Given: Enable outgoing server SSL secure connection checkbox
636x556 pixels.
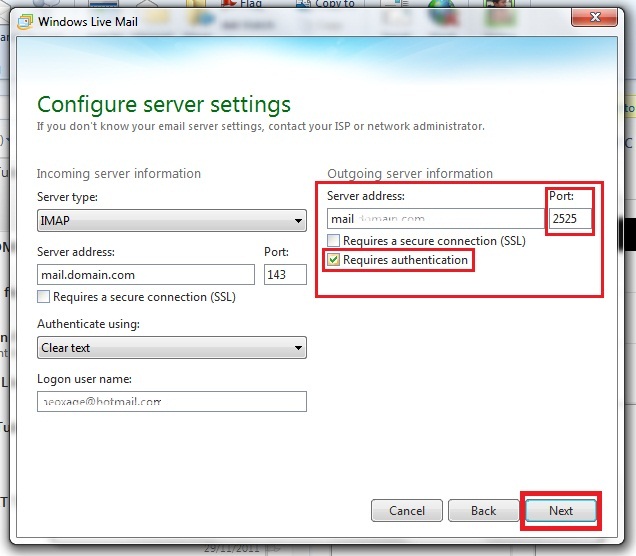Looking at the screenshot, I should (x=333, y=240).
